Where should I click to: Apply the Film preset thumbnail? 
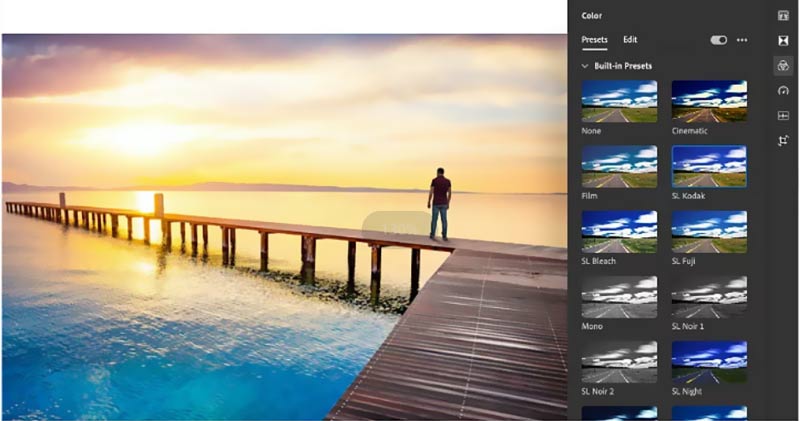(619, 166)
